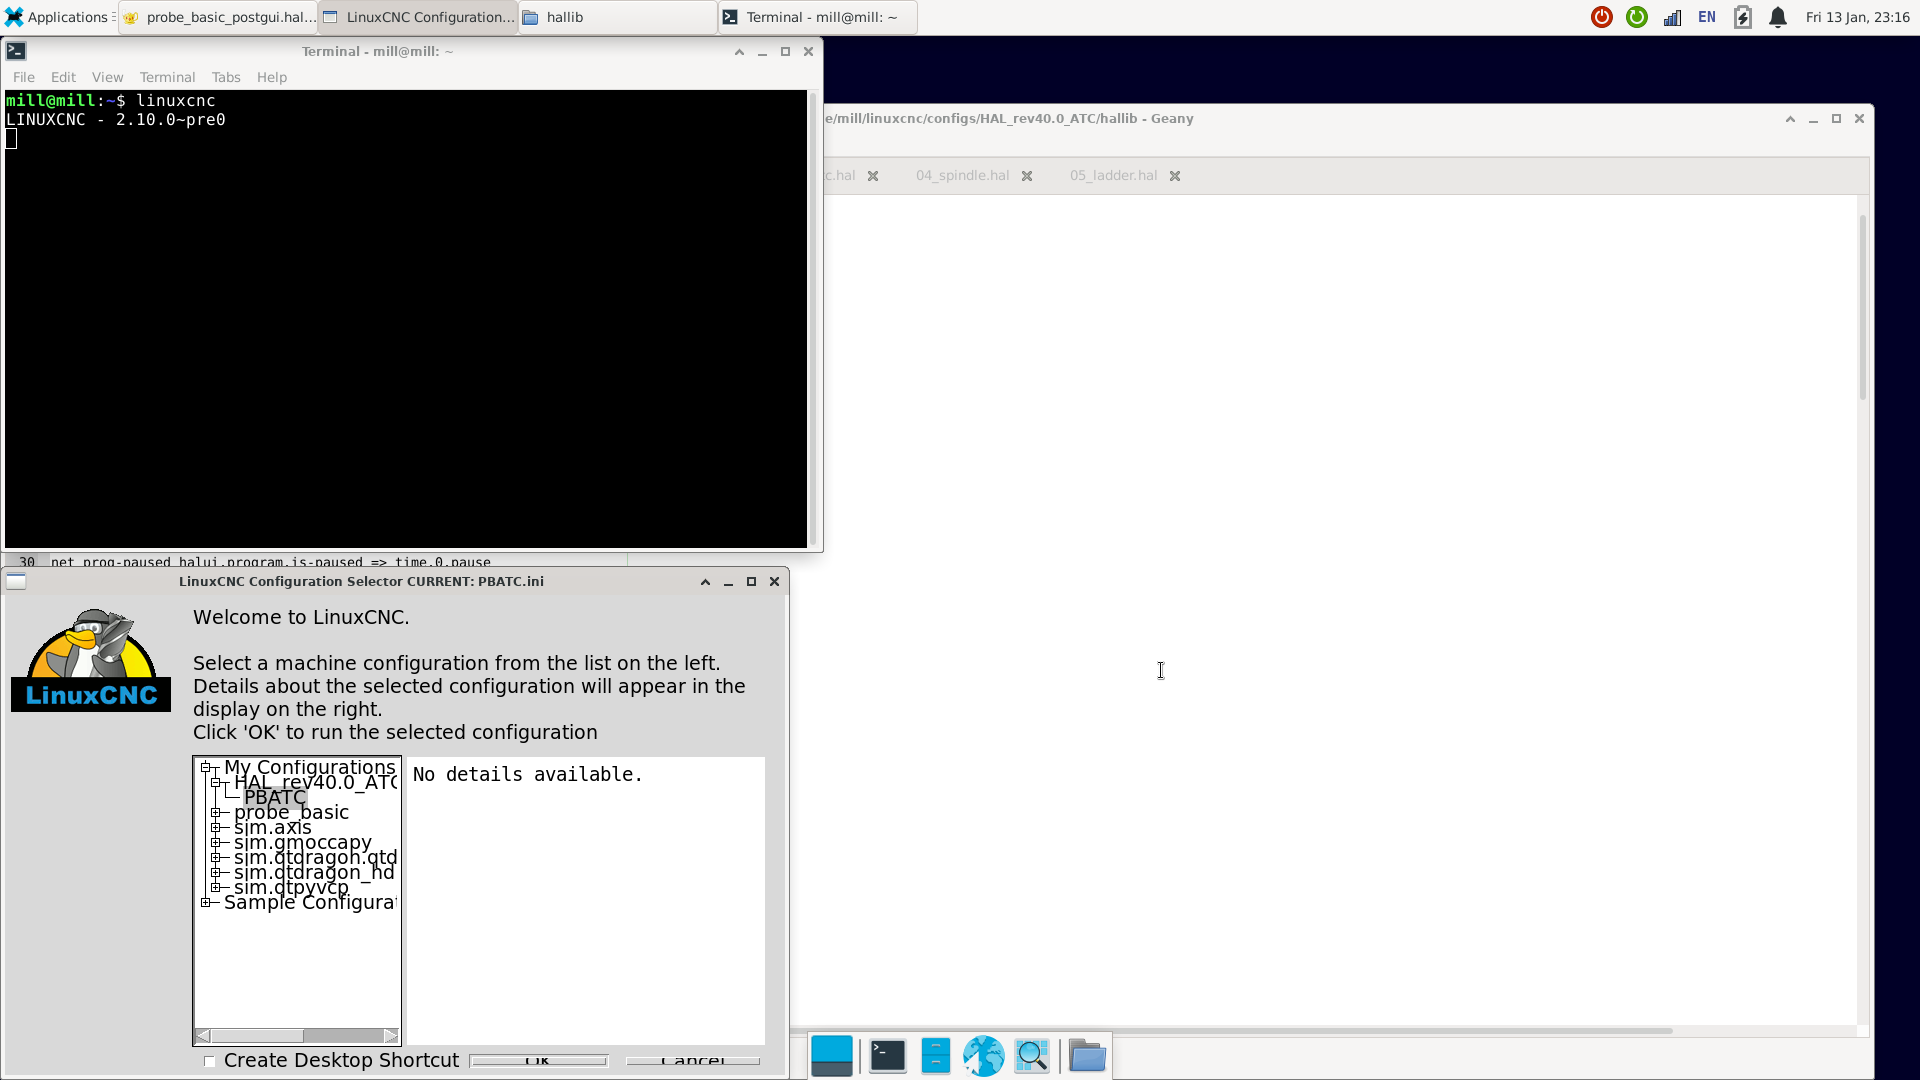Screen dimensions: 1920x1080
Task: Collapse the HAL_rev40.0_ATC tree node
Action: [216, 783]
